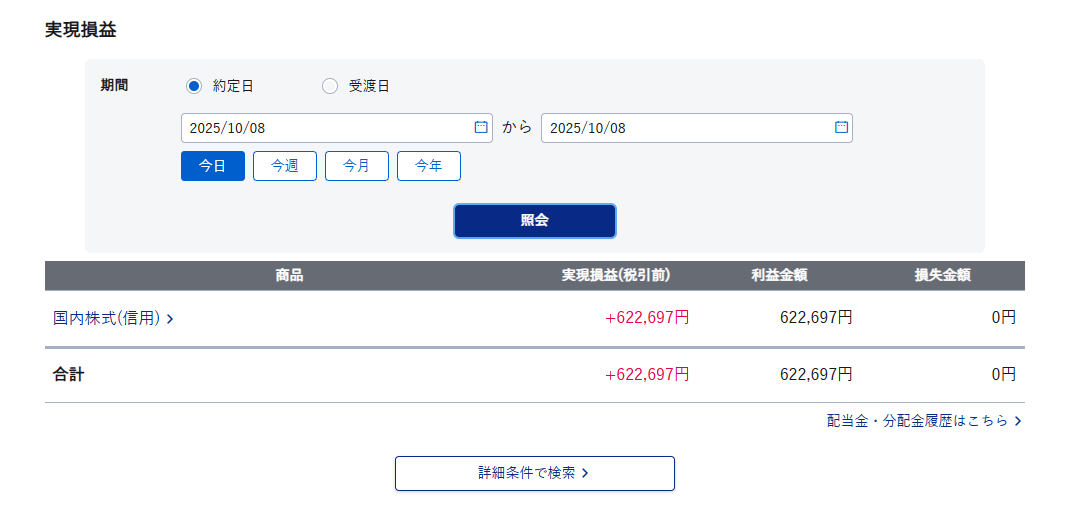Select the 利益金額 column header
The height and width of the screenshot is (526, 1086).
(780, 275)
